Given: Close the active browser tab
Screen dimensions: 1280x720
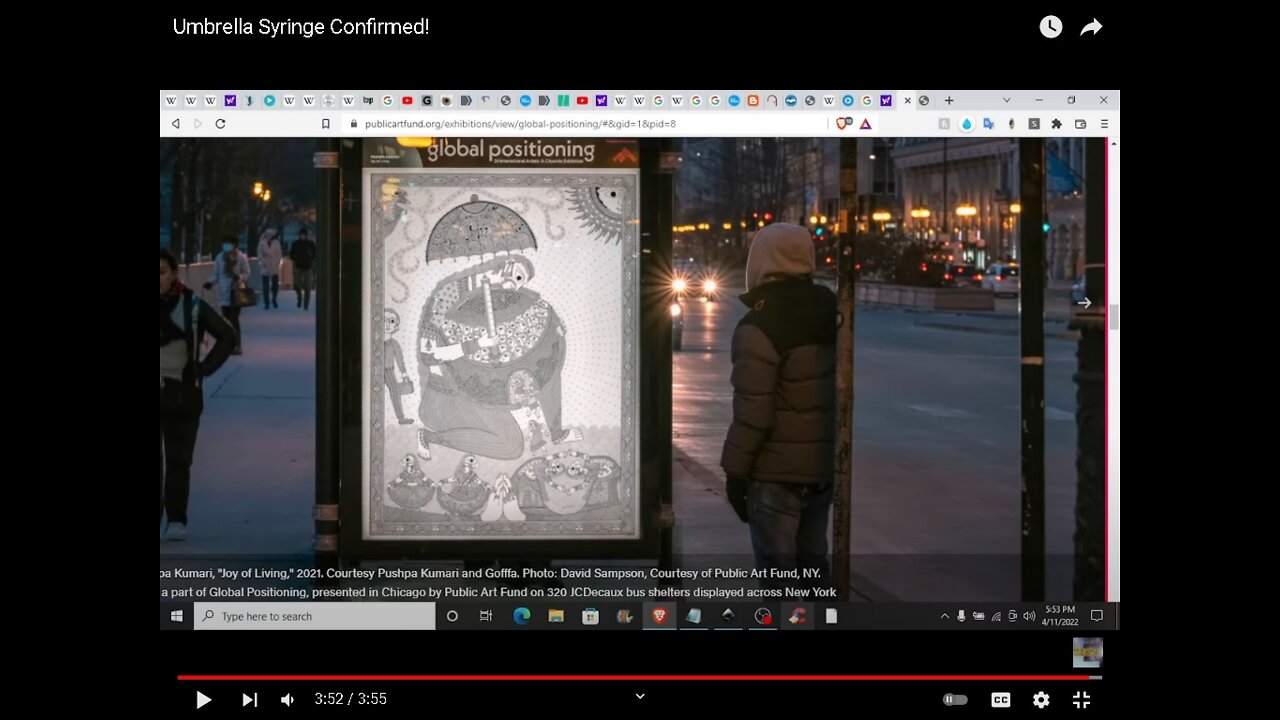Looking at the screenshot, I should pos(908,100).
